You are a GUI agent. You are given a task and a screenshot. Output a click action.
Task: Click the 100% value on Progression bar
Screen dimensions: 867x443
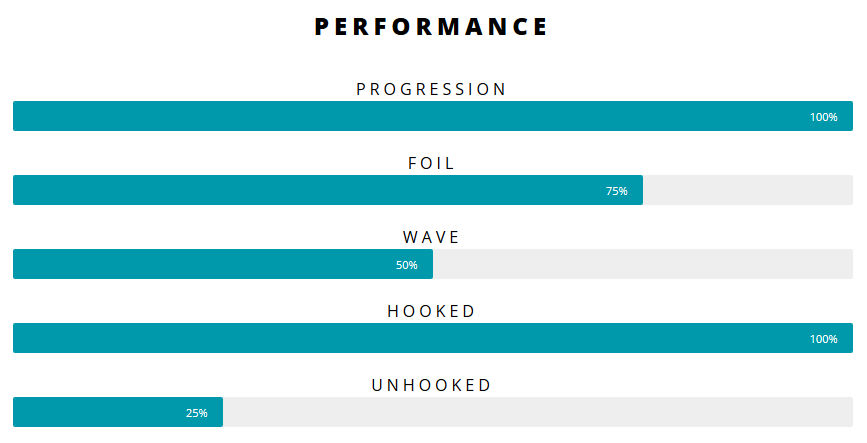point(823,117)
